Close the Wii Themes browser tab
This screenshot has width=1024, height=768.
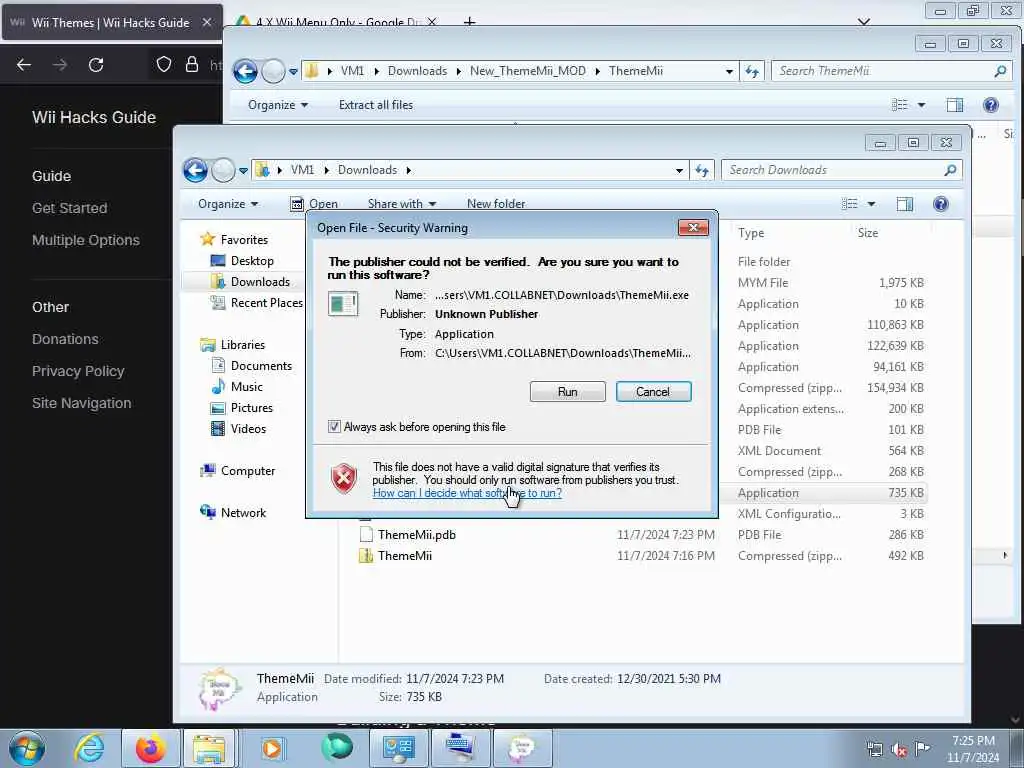click(206, 22)
